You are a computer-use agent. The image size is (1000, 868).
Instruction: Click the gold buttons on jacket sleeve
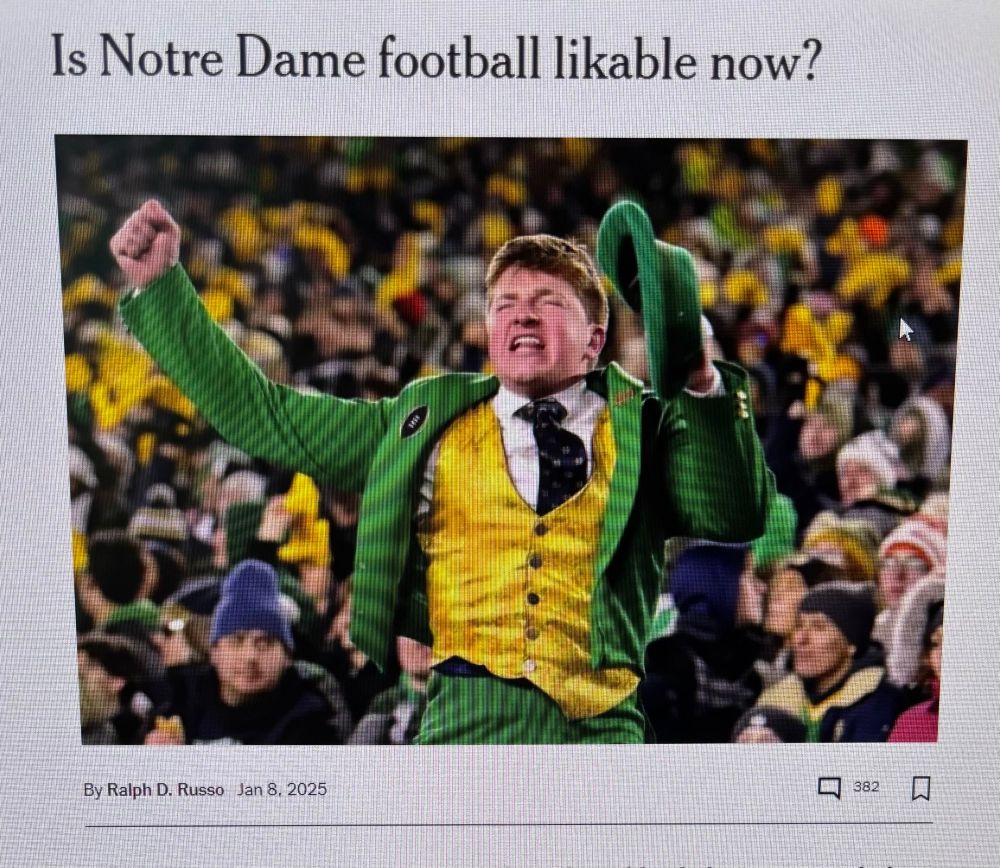(x=742, y=404)
